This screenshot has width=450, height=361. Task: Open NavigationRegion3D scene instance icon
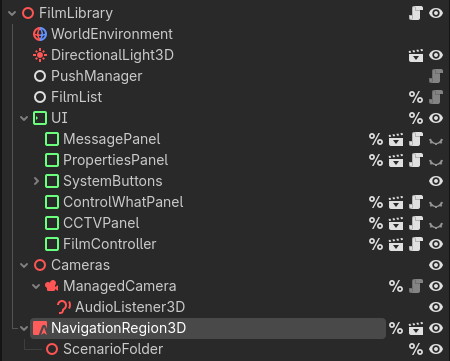tap(416, 328)
